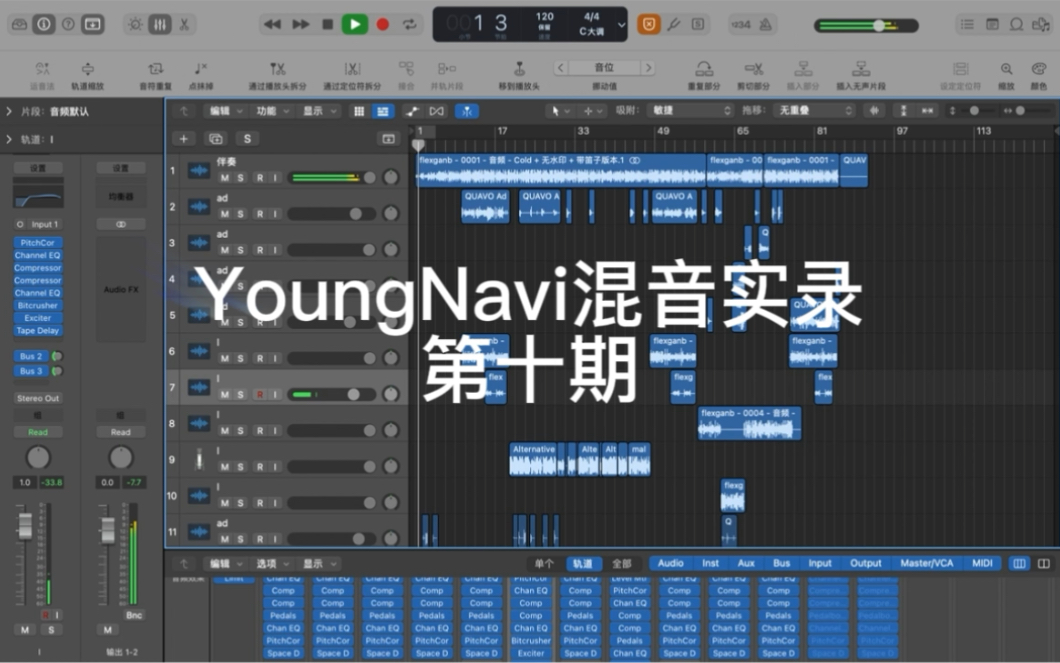The width and height of the screenshot is (1060, 663).
Task: Mute the 伴奏 track
Action: 224,178
